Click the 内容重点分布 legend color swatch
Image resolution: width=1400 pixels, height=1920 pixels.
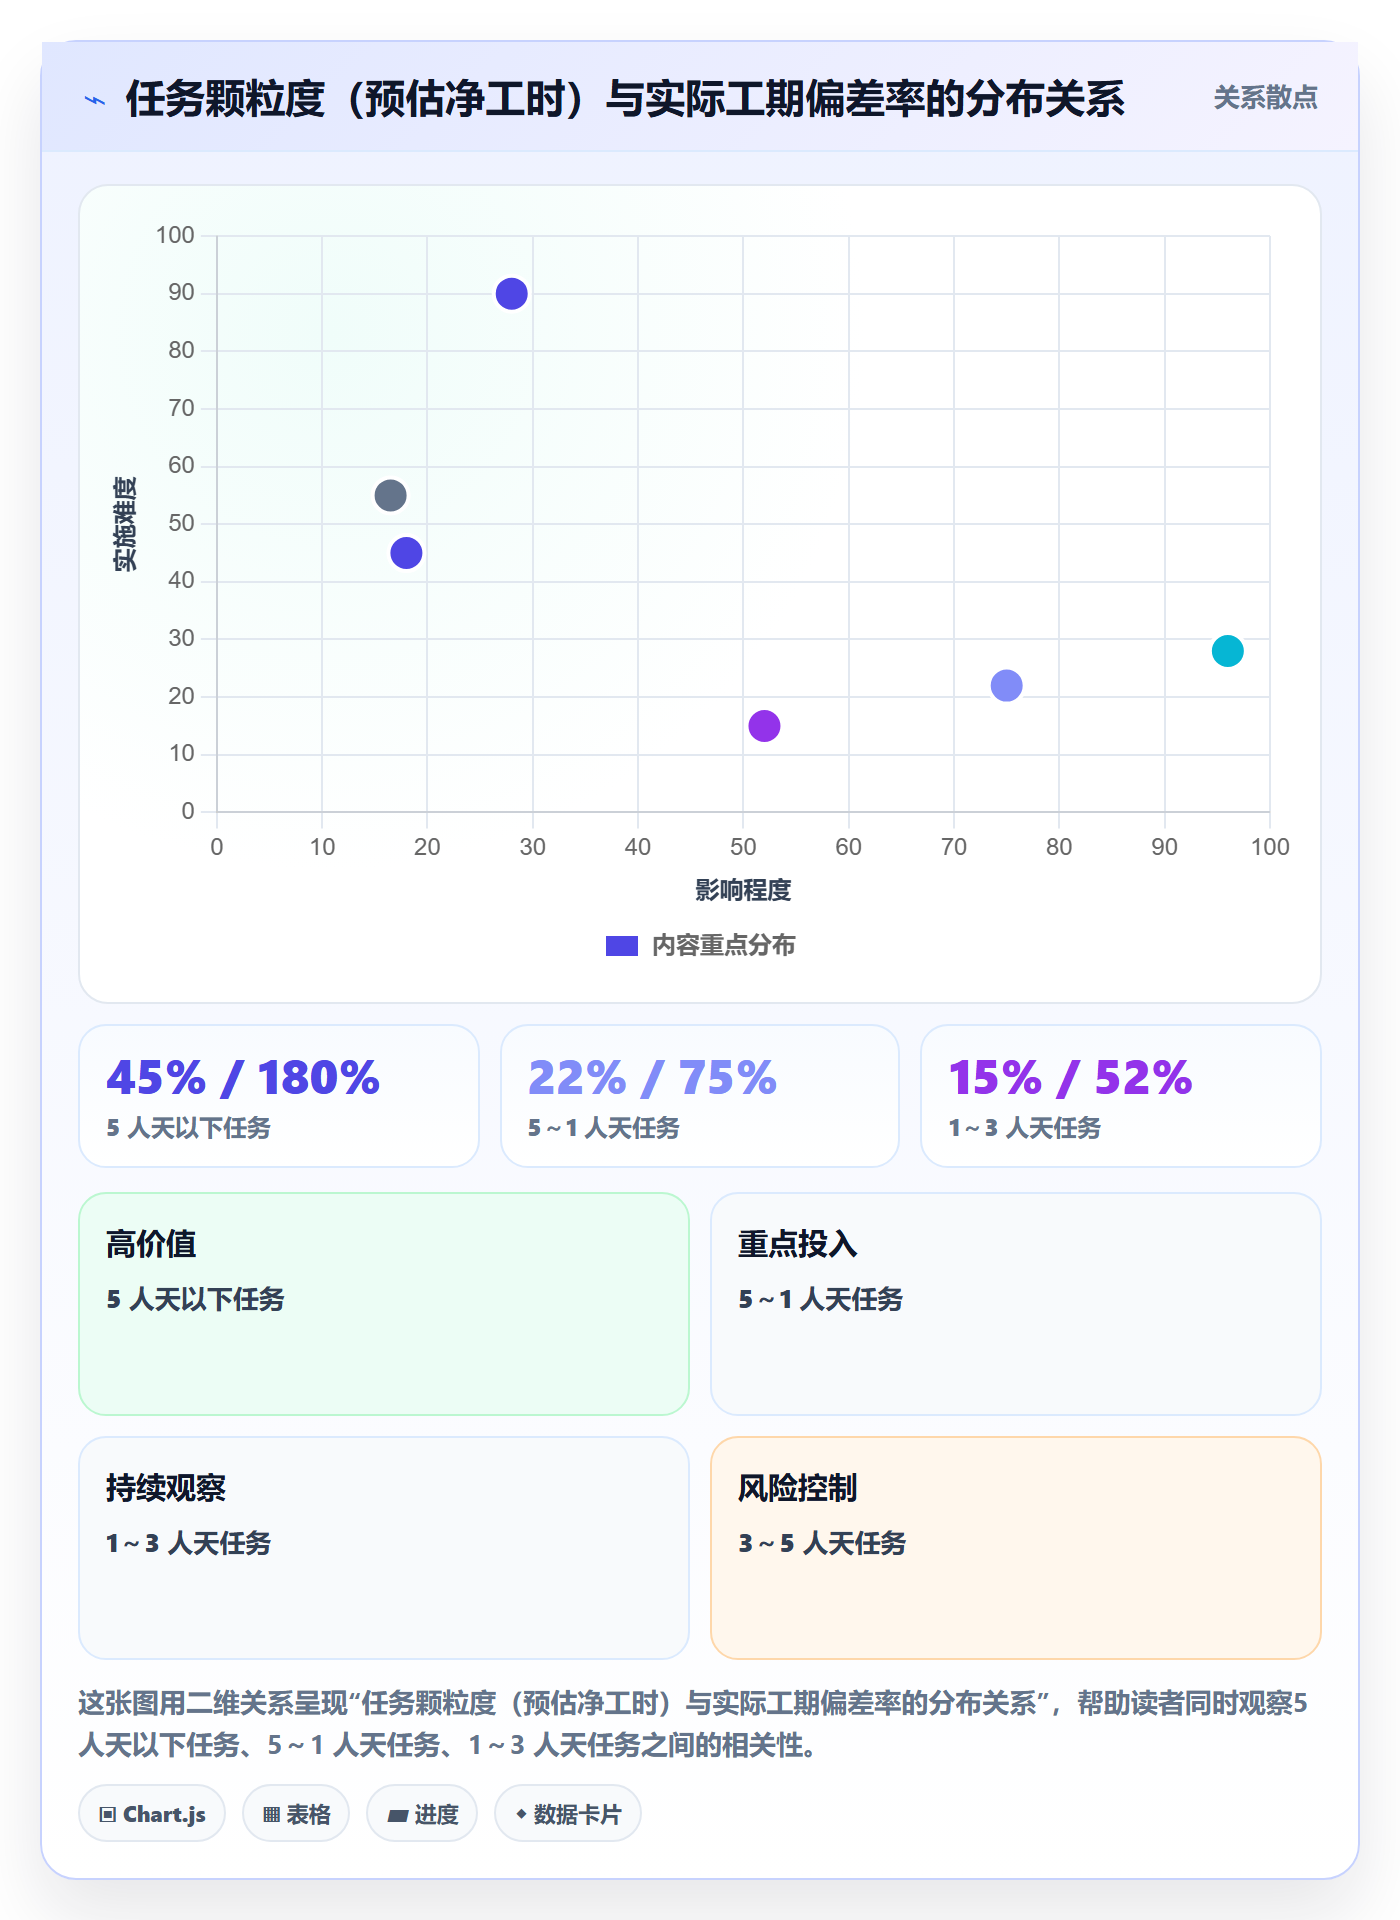[621, 946]
